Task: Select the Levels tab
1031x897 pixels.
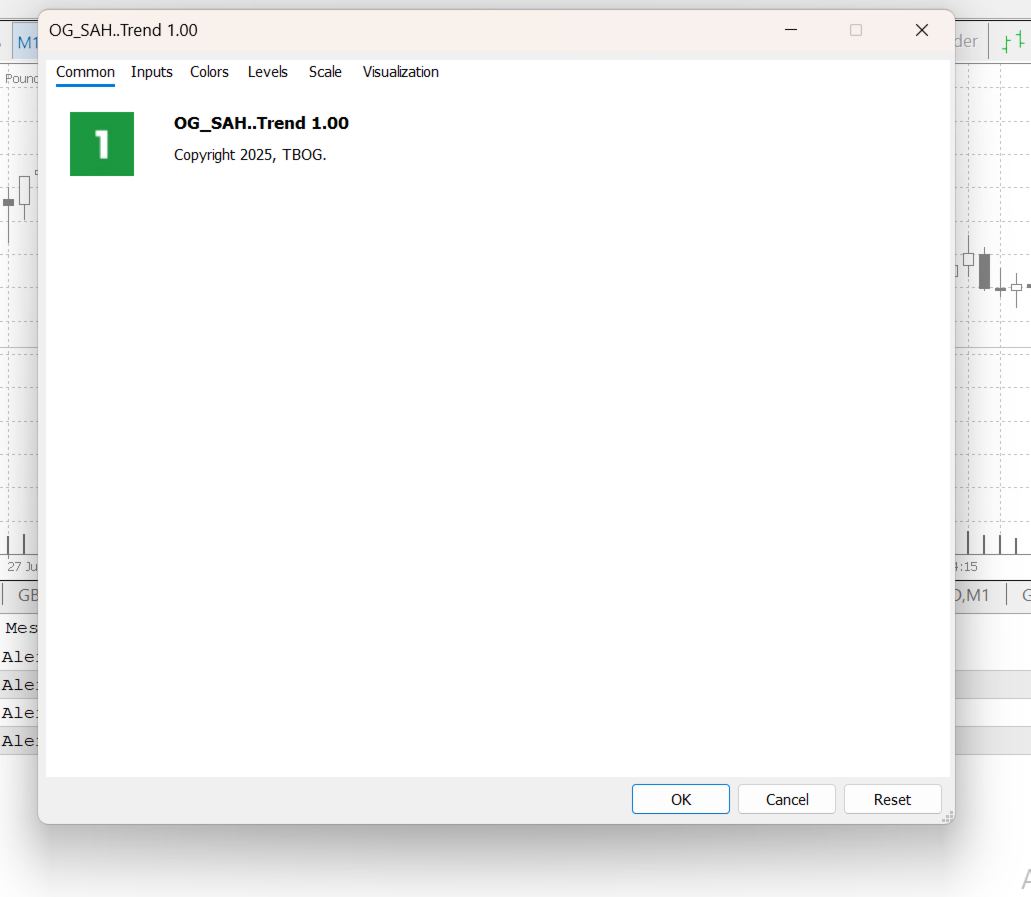Action: point(268,72)
